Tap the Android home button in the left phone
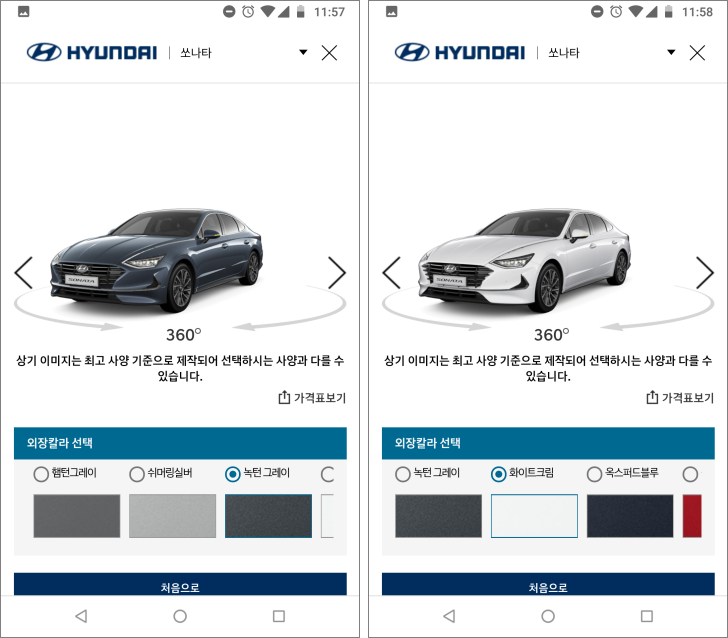 pyautogui.click(x=180, y=616)
